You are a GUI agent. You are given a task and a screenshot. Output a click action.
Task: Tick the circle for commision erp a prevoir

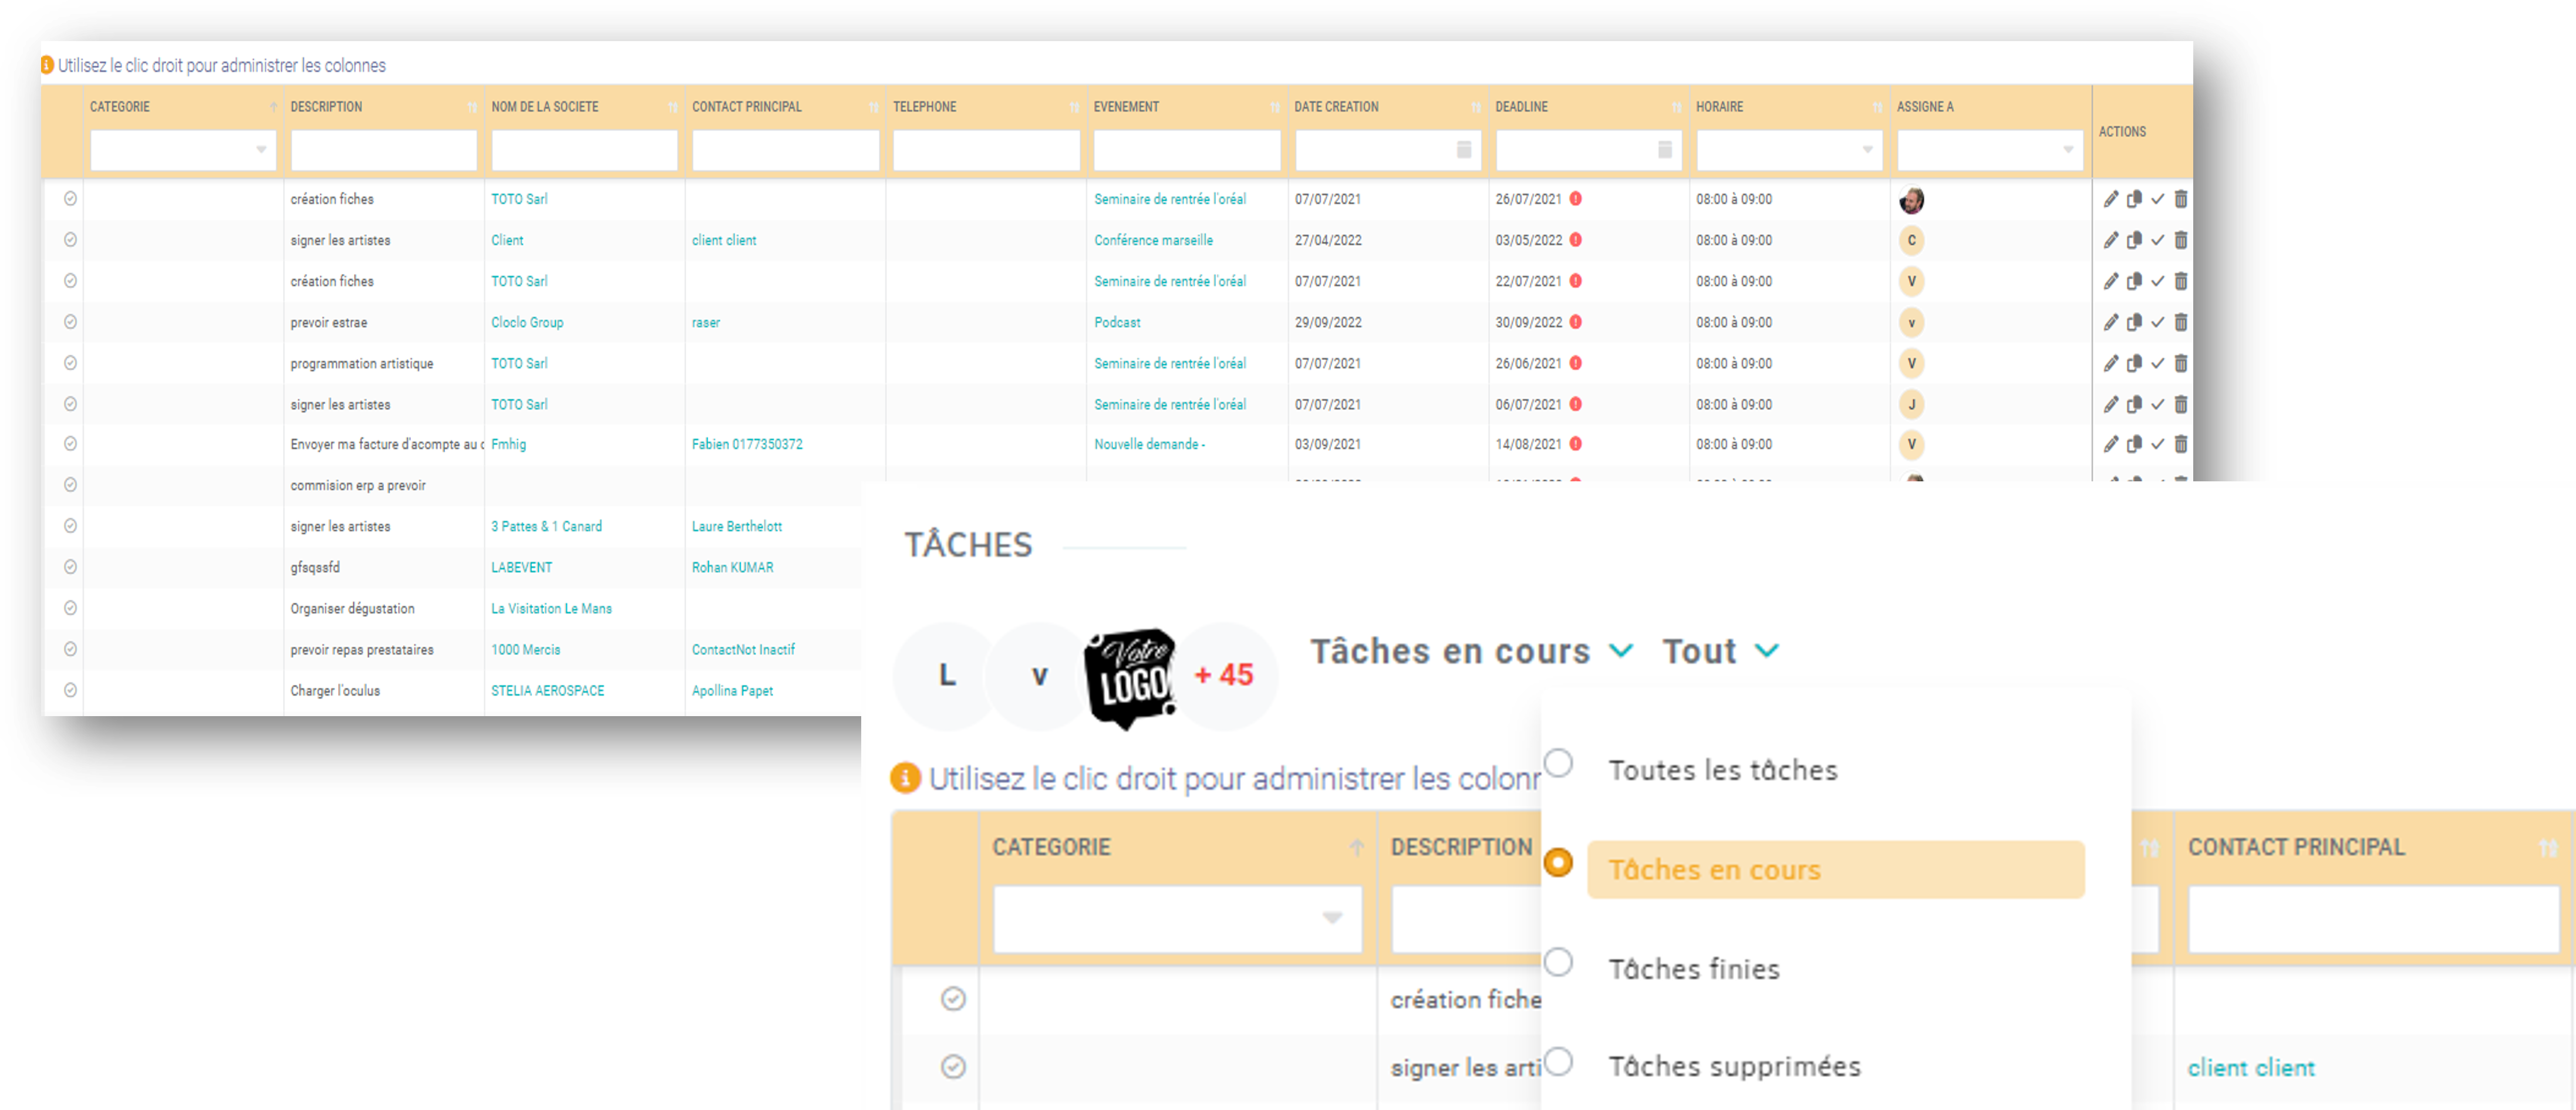coord(70,485)
